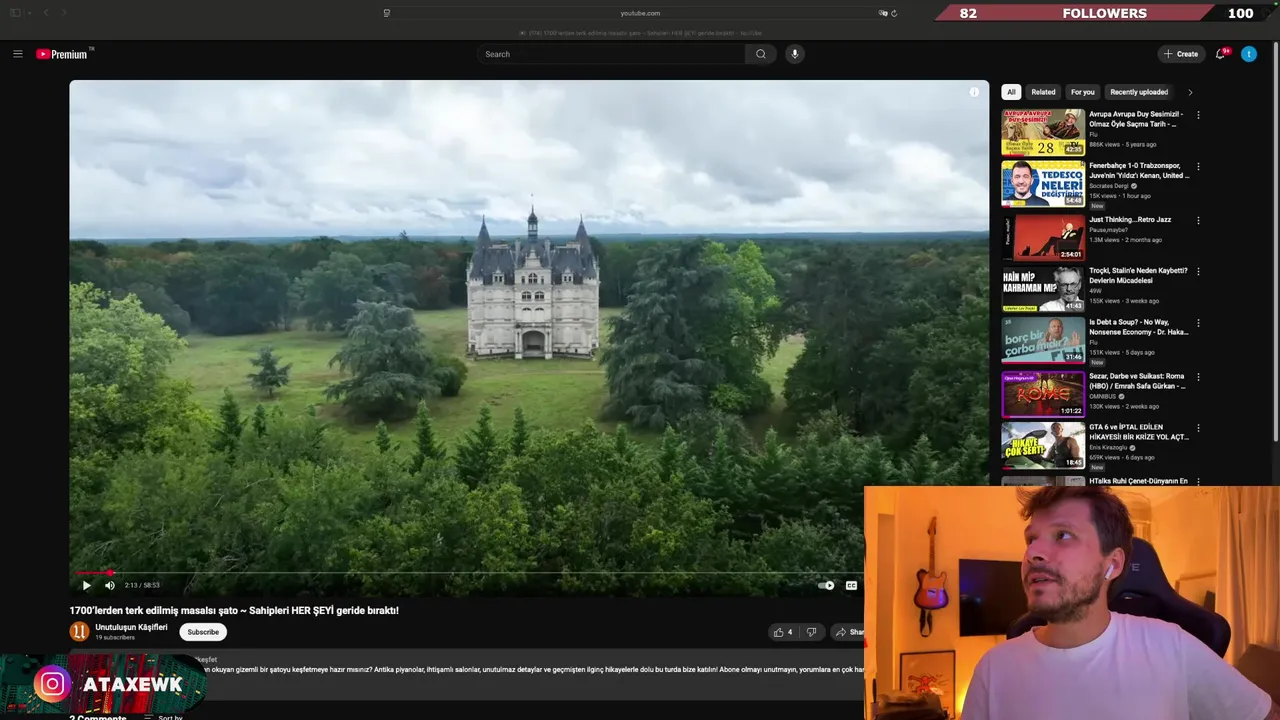Click the '19 subscribers' text
Screen dimensions: 1280x720
pos(115,637)
